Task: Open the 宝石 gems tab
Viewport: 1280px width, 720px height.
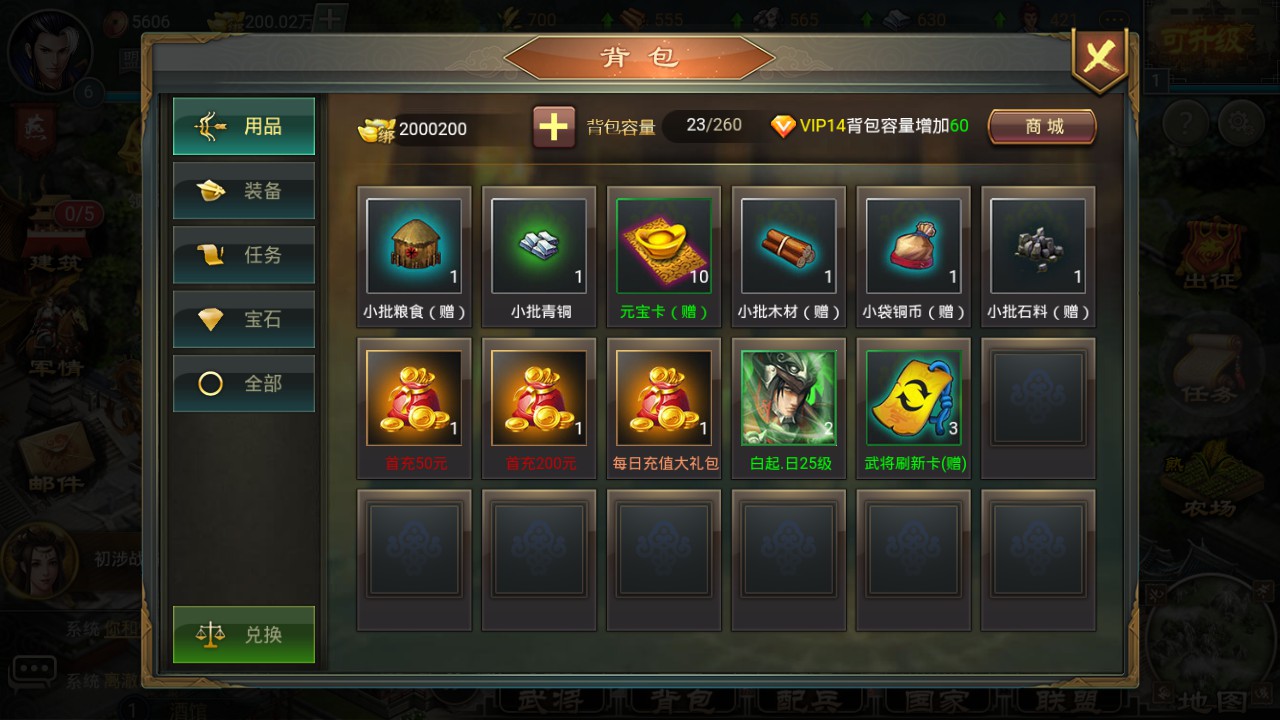Action: 244,319
